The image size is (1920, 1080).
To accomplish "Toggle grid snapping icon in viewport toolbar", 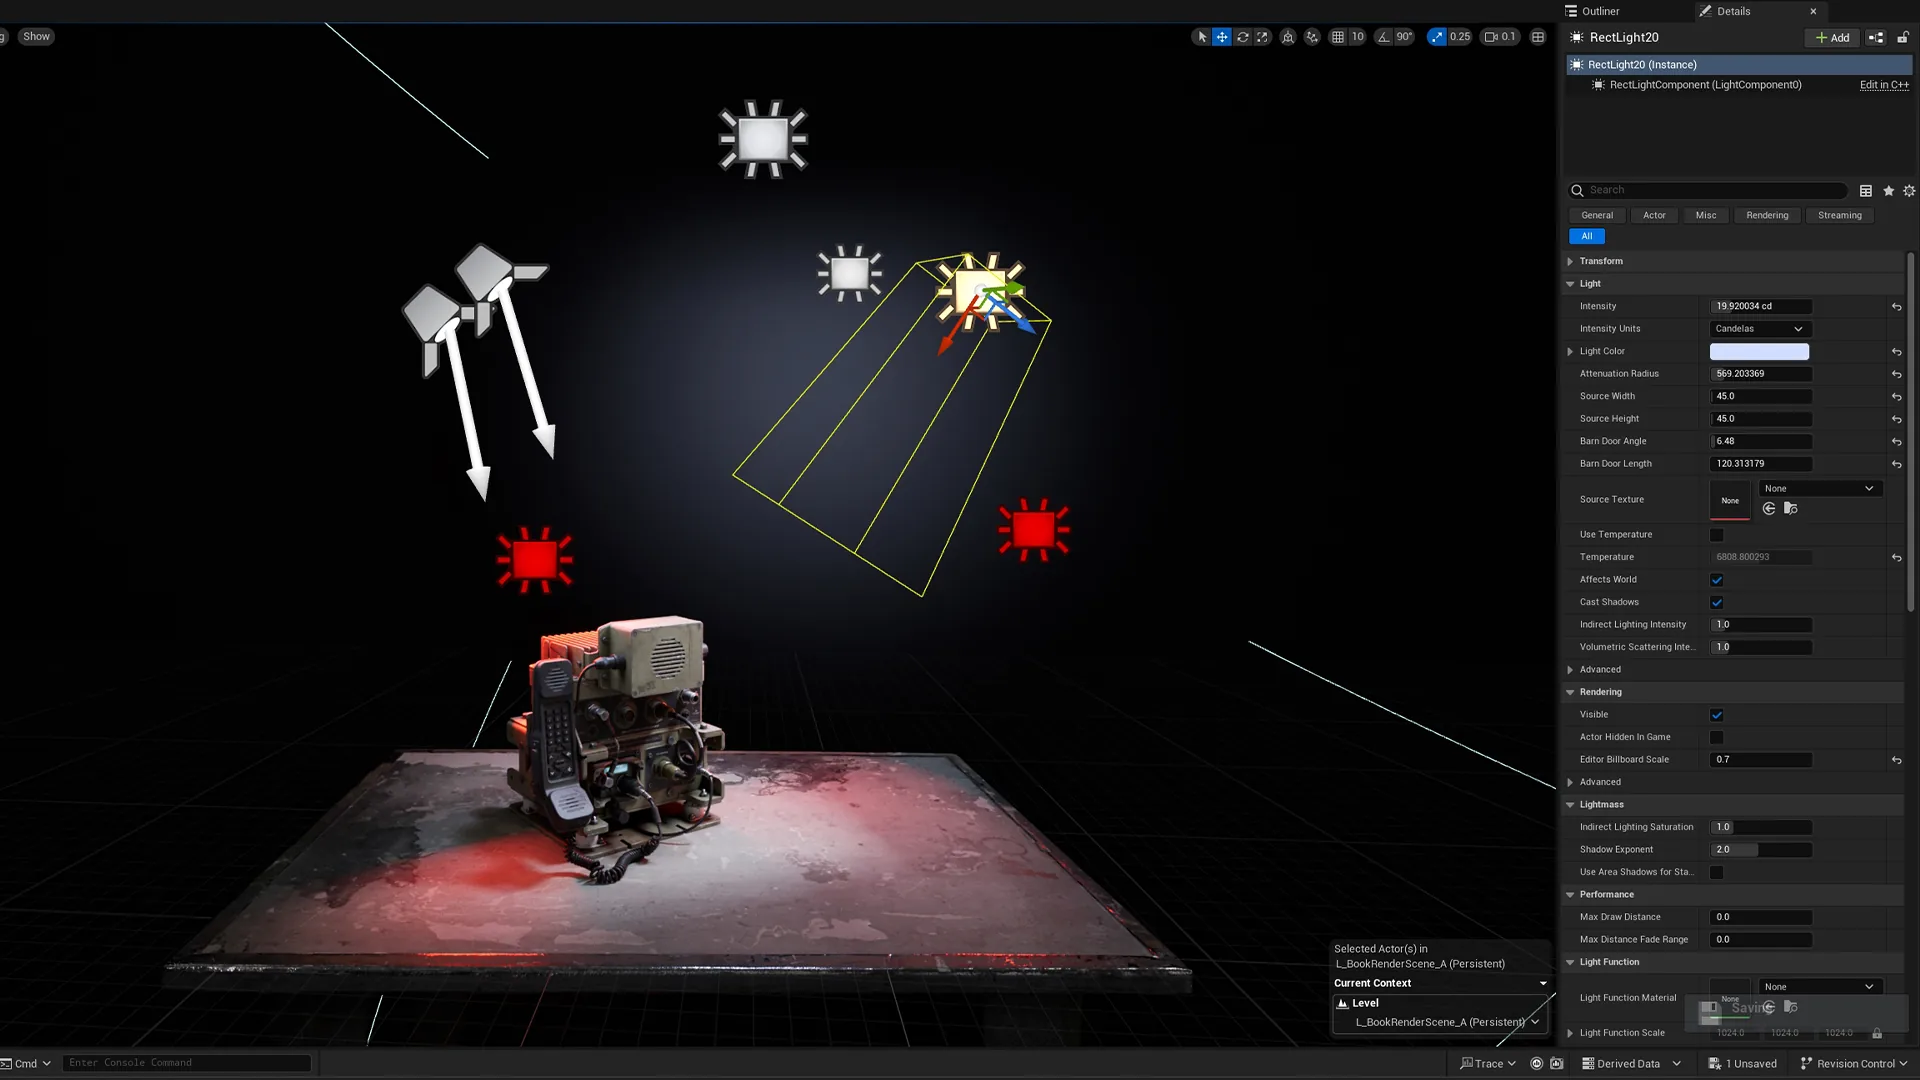I will click(x=1338, y=37).
